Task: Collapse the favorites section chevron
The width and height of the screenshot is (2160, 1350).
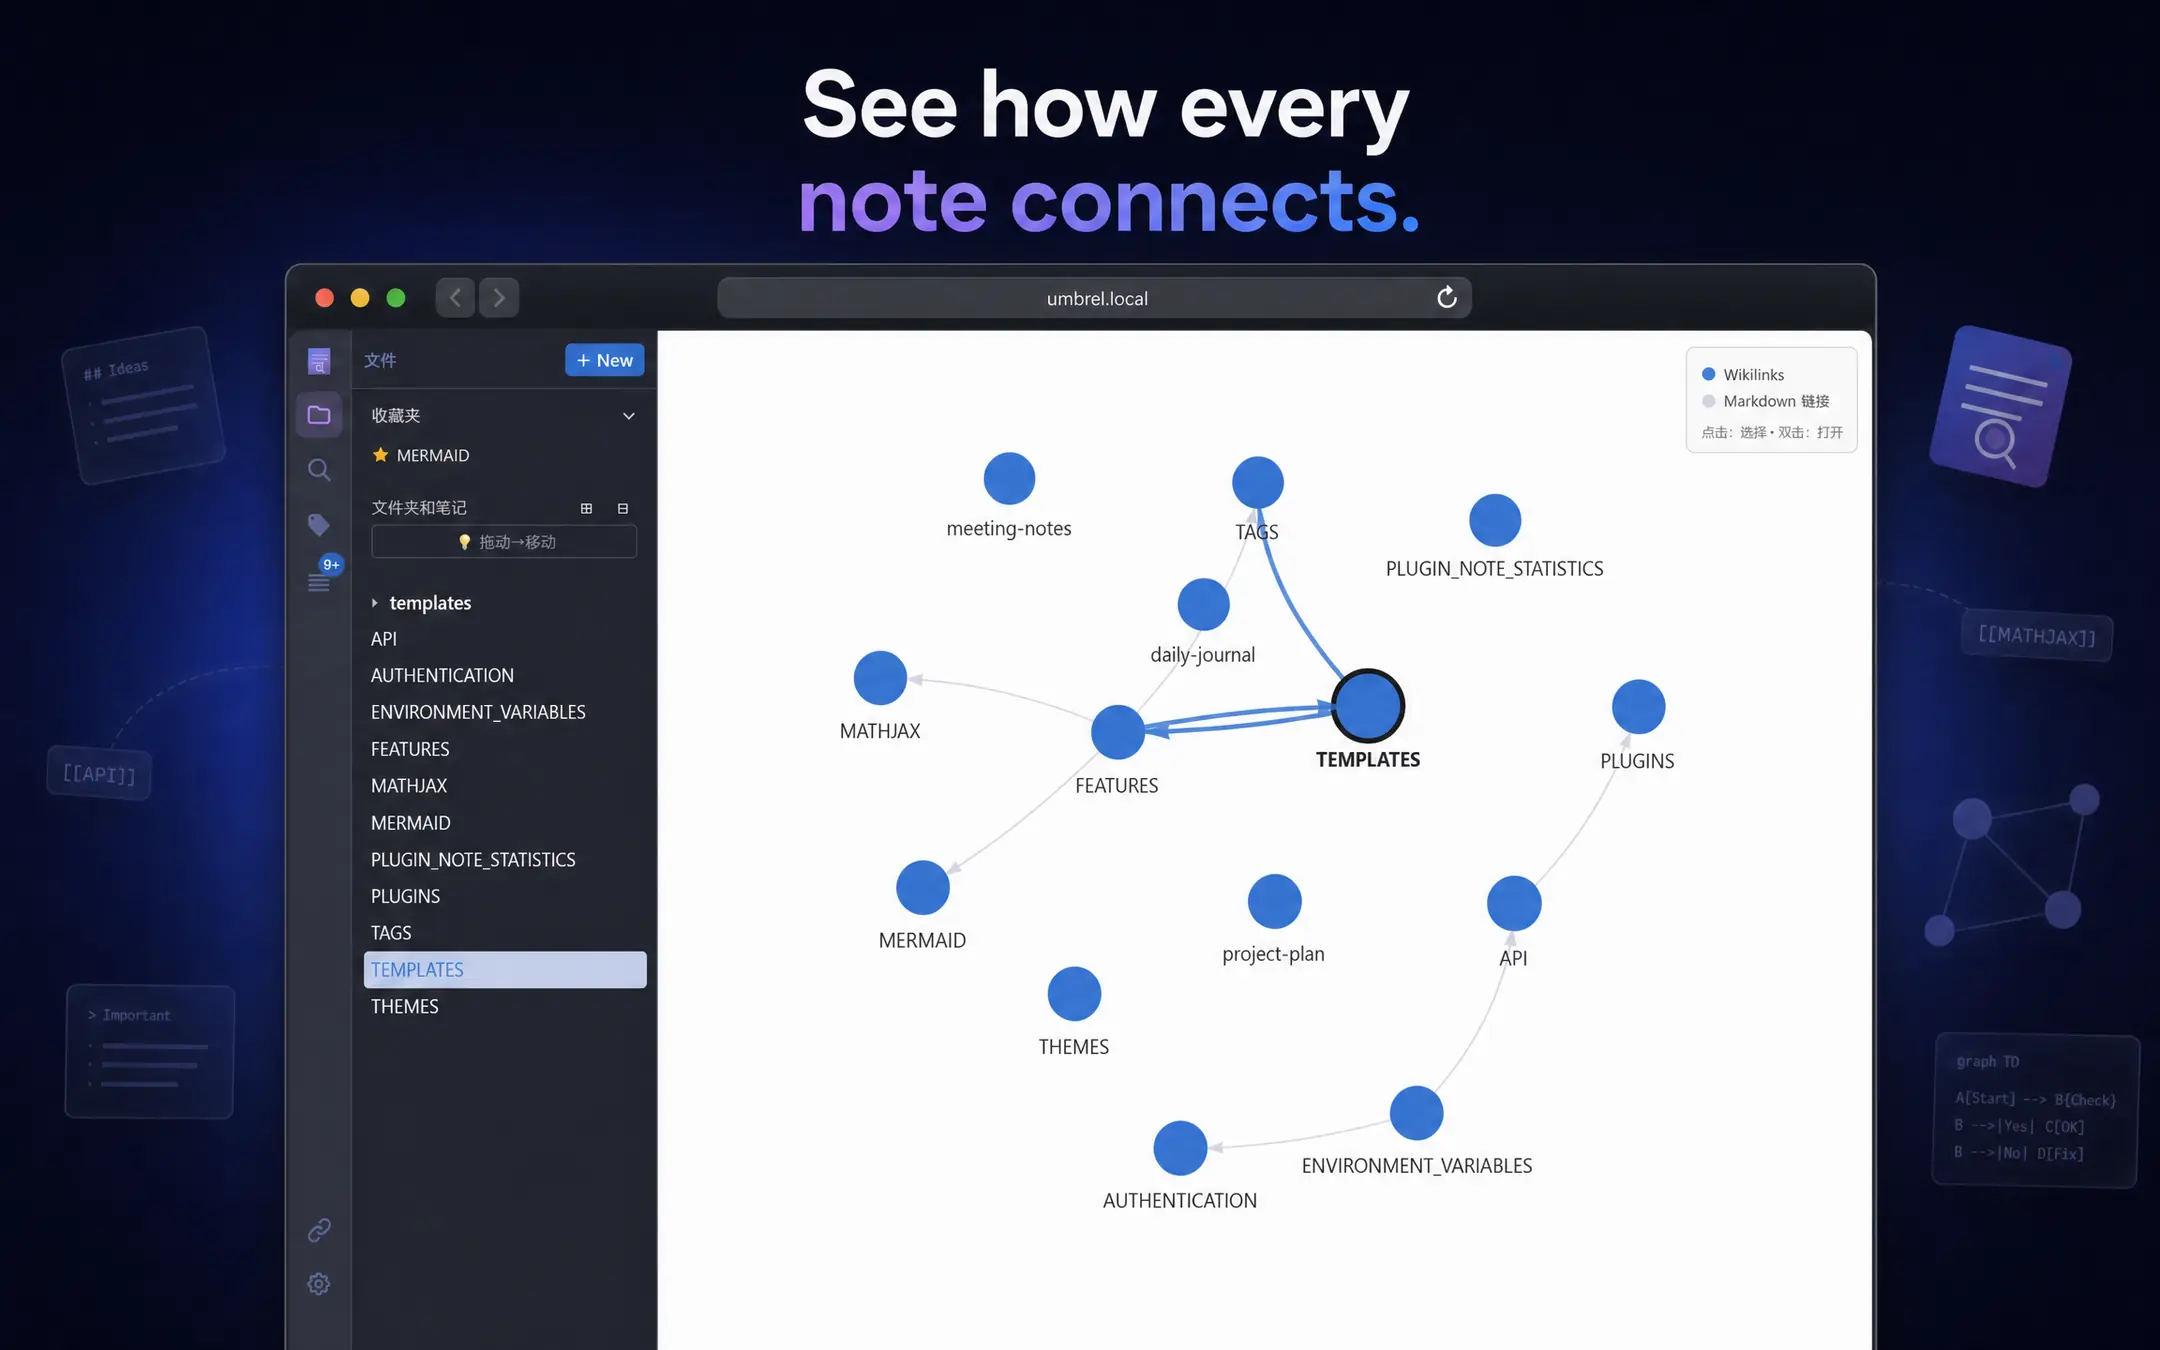Action: pyautogui.click(x=629, y=416)
